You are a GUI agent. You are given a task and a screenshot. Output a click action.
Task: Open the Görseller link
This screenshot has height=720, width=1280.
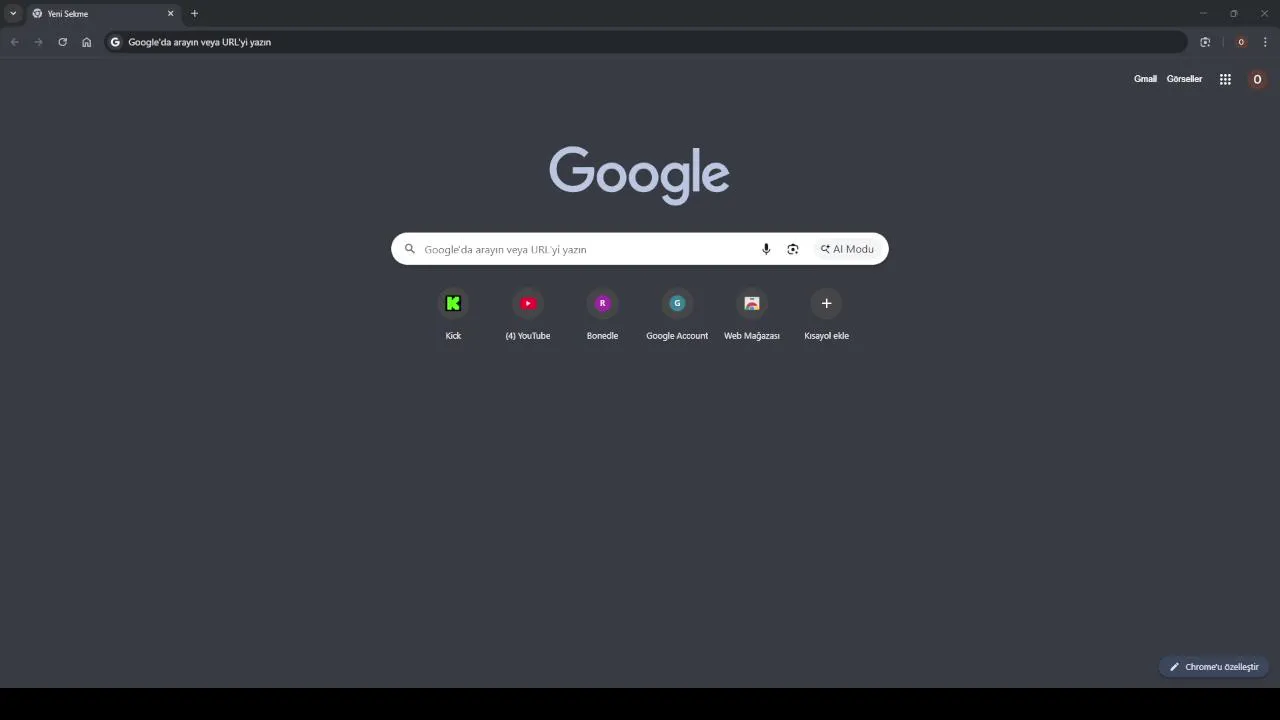pyautogui.click(x=1184, y=79)
